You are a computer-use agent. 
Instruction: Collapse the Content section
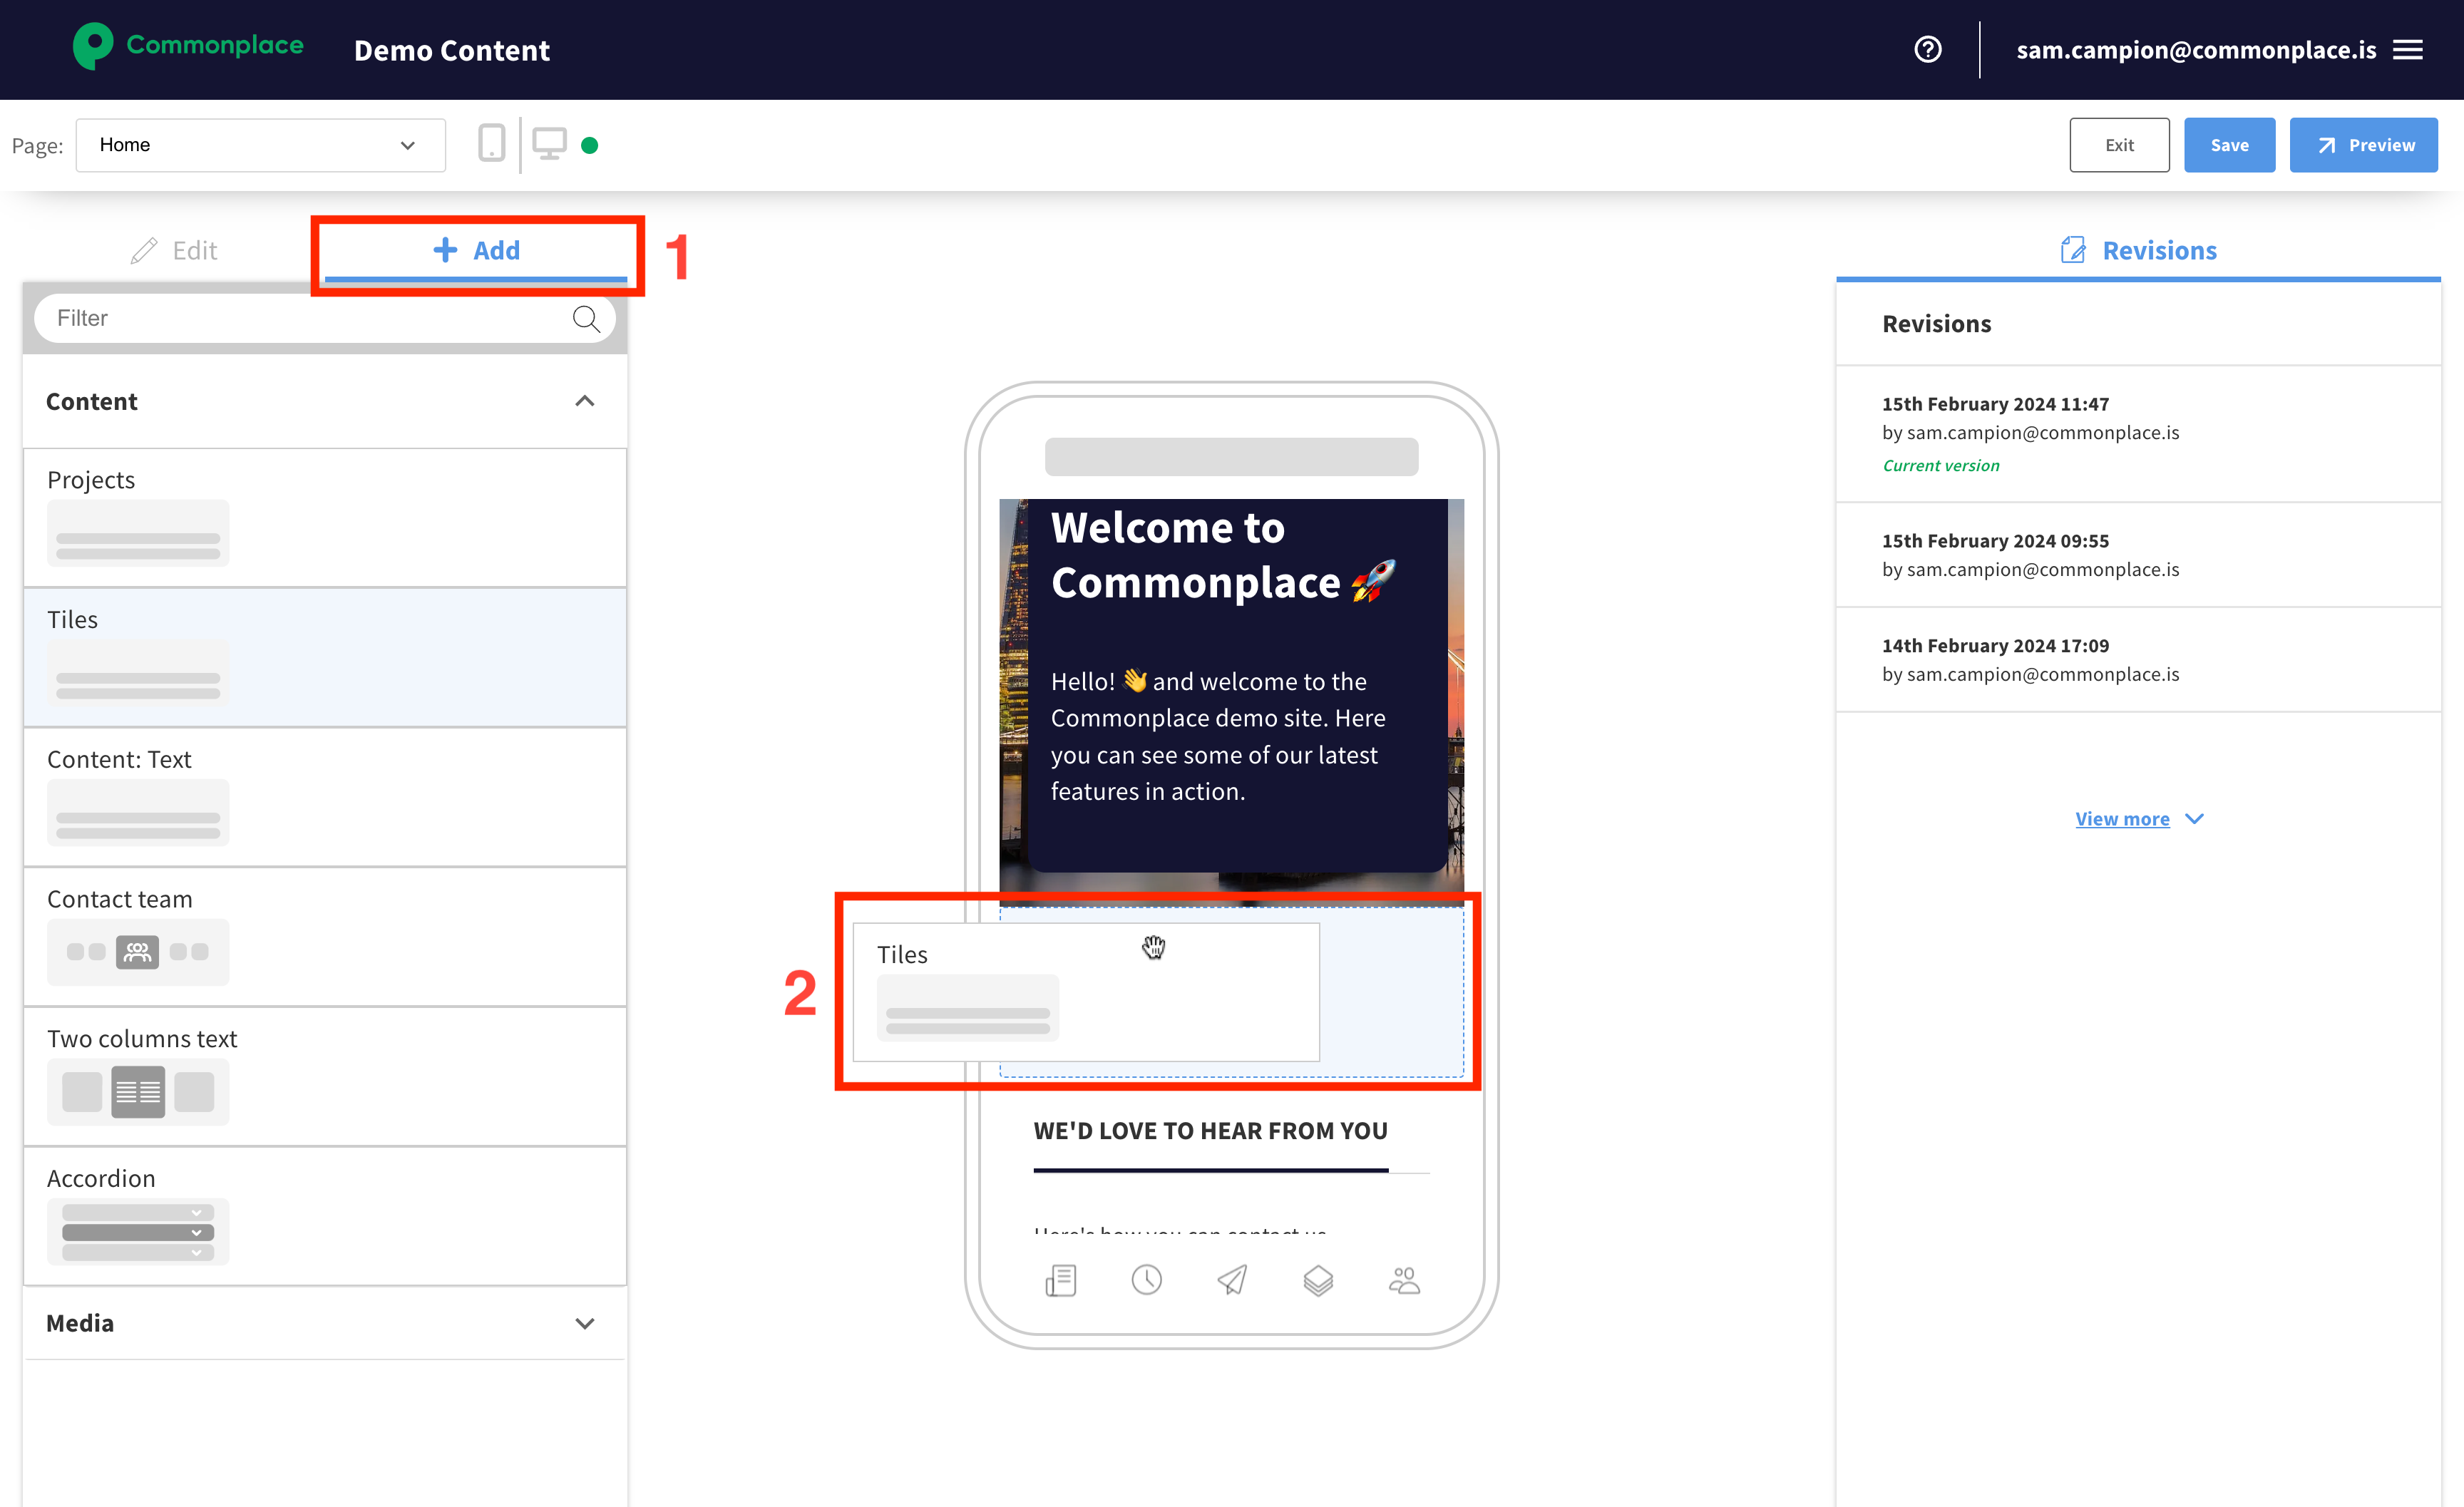pyautogui.click(x=585, y=401)
